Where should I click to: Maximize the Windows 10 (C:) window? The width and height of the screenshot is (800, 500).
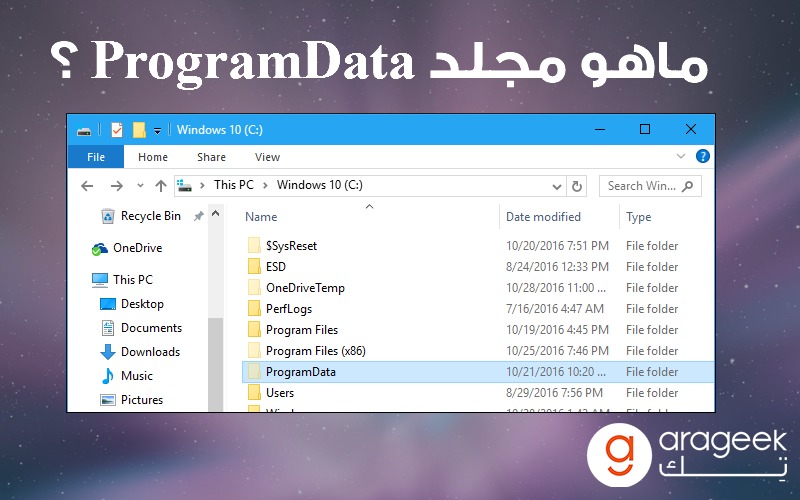pos(645,130)
